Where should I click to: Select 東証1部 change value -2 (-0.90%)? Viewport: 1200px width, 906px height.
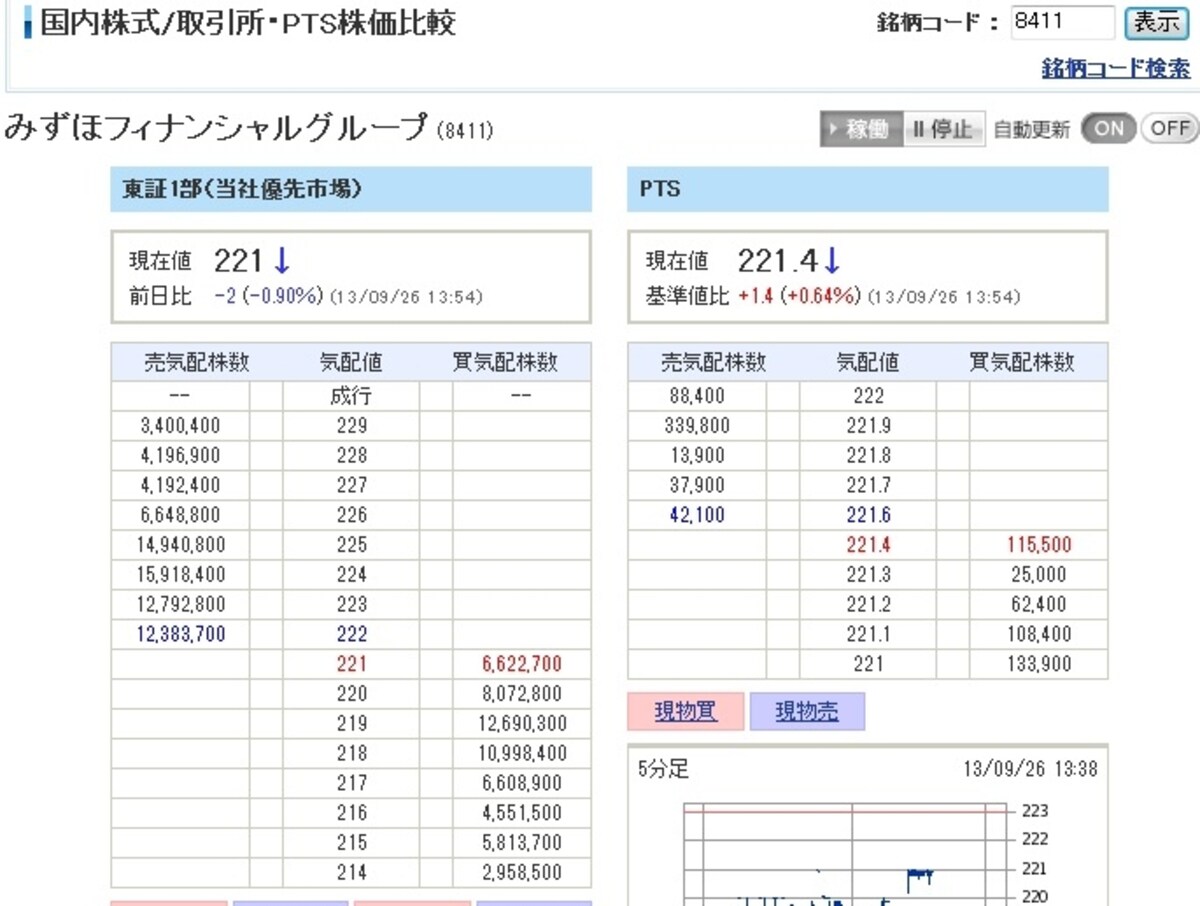pos(269,297)
